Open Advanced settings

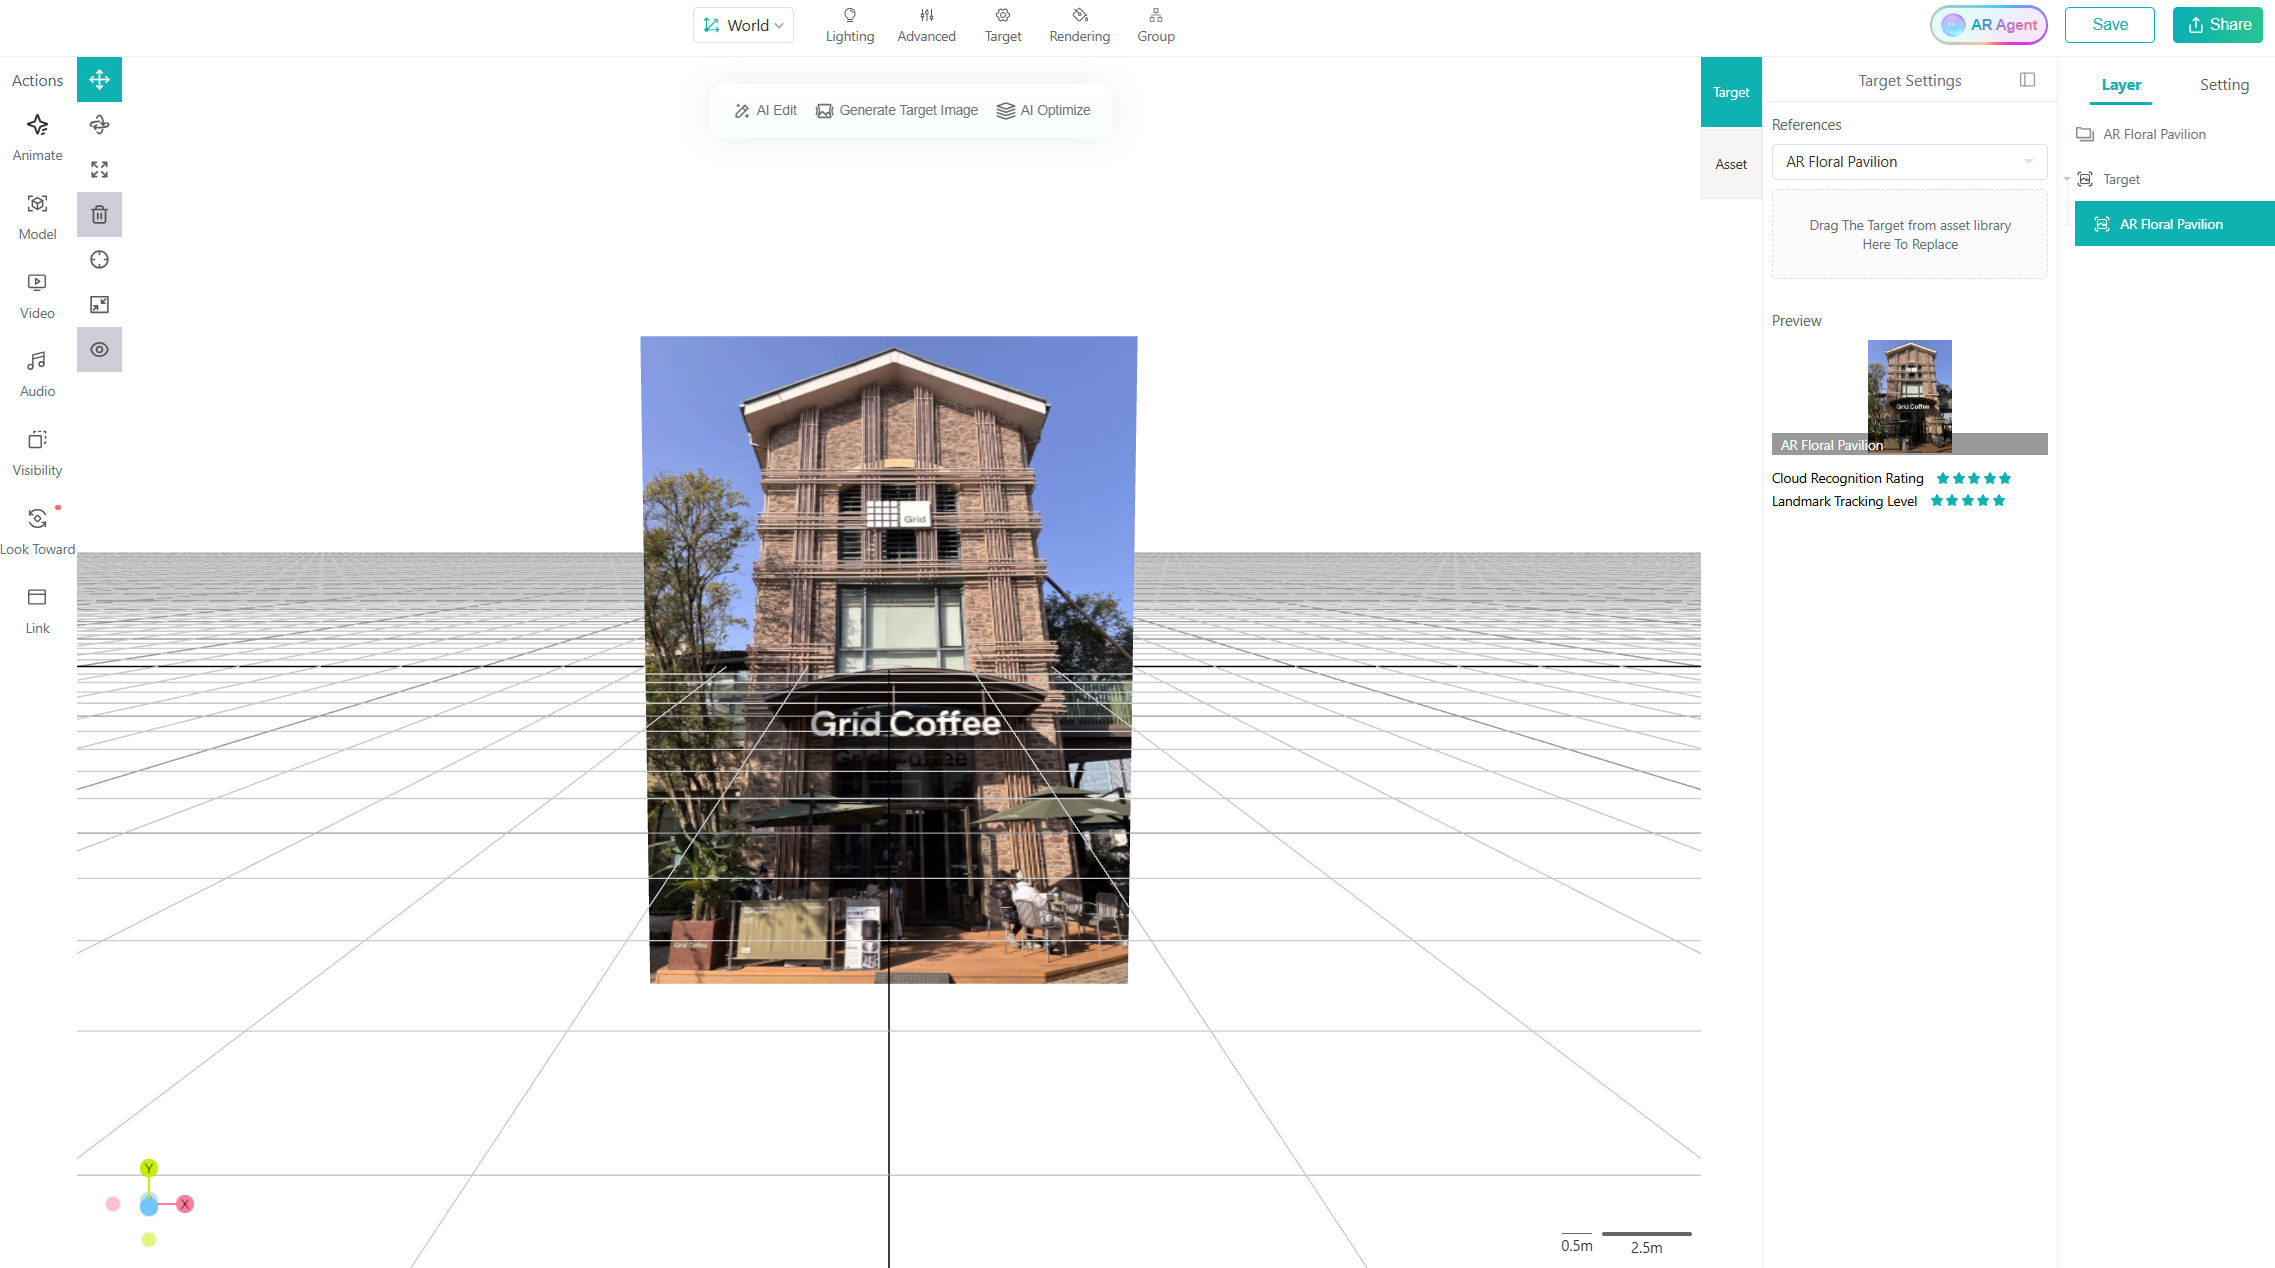[x=927, y=25]
